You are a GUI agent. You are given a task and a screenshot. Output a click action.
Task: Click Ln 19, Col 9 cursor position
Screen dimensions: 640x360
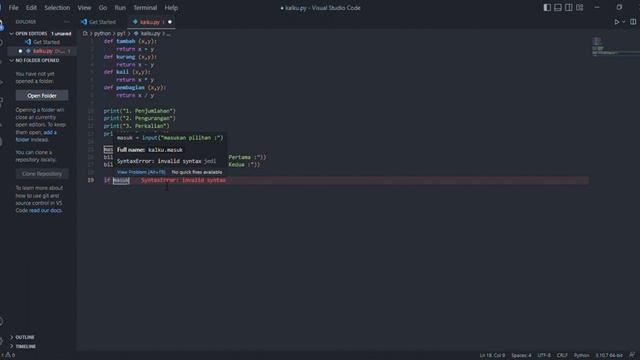pos(492,356)
